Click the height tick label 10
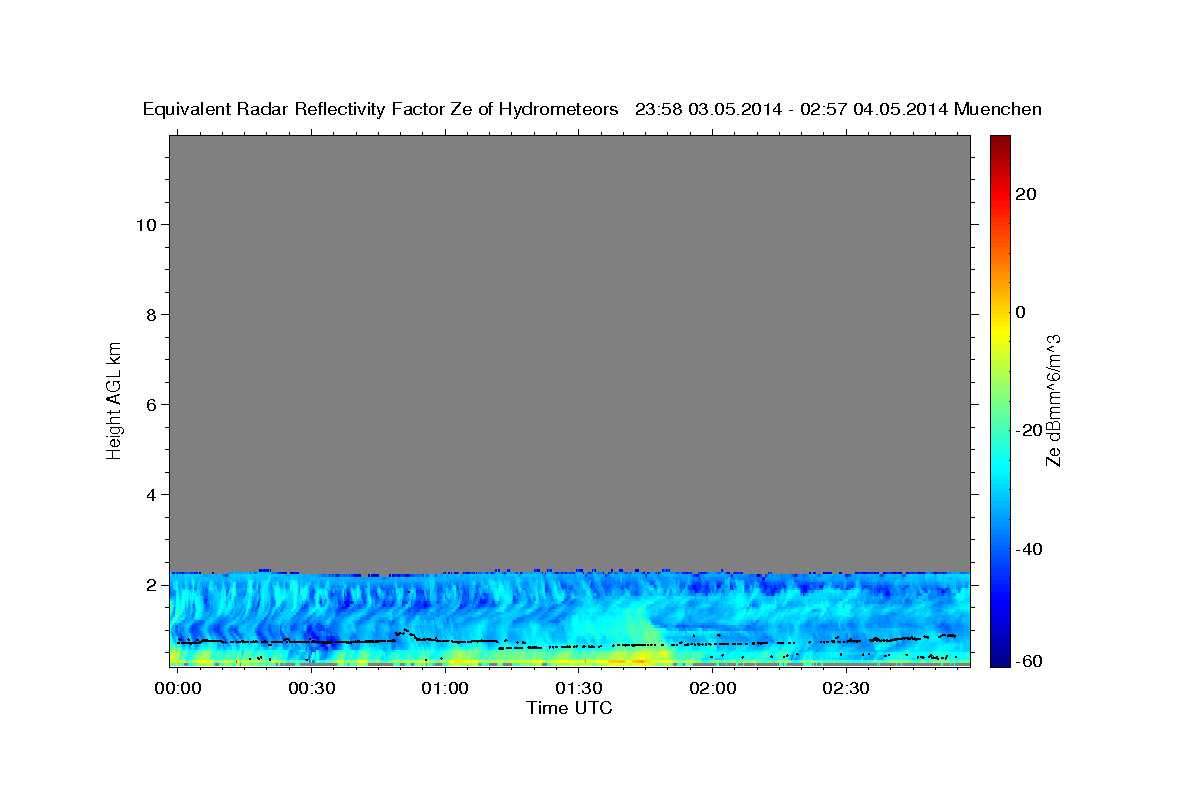 click(x=147, y=225)
